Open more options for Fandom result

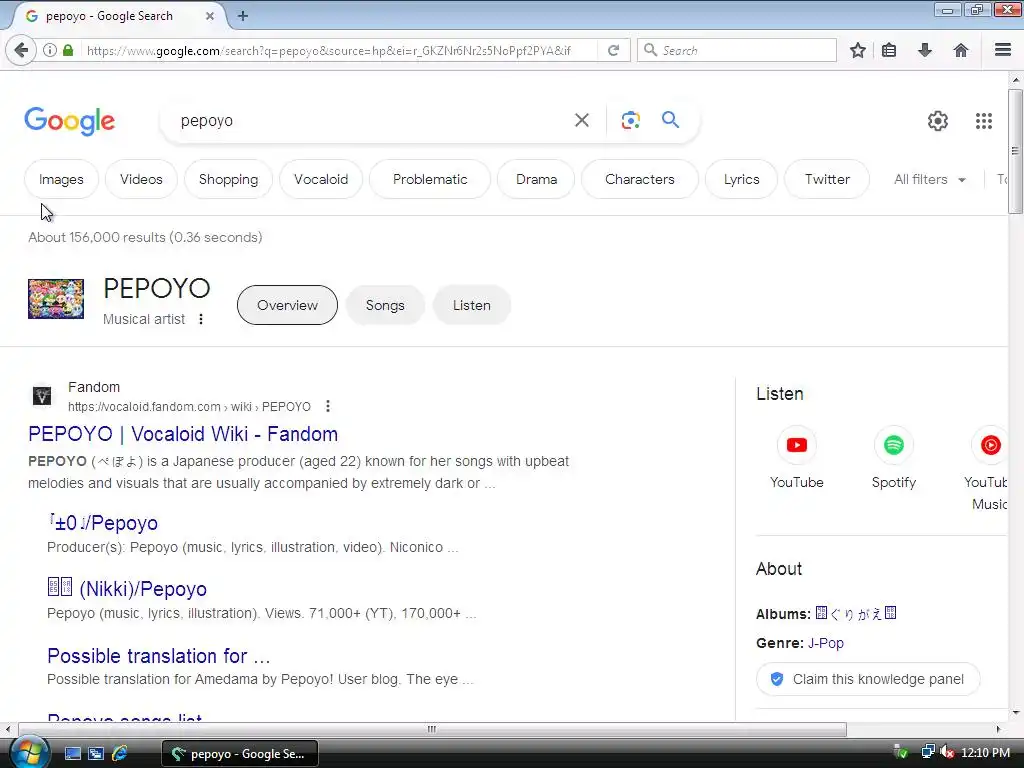[x=328, y=407]
